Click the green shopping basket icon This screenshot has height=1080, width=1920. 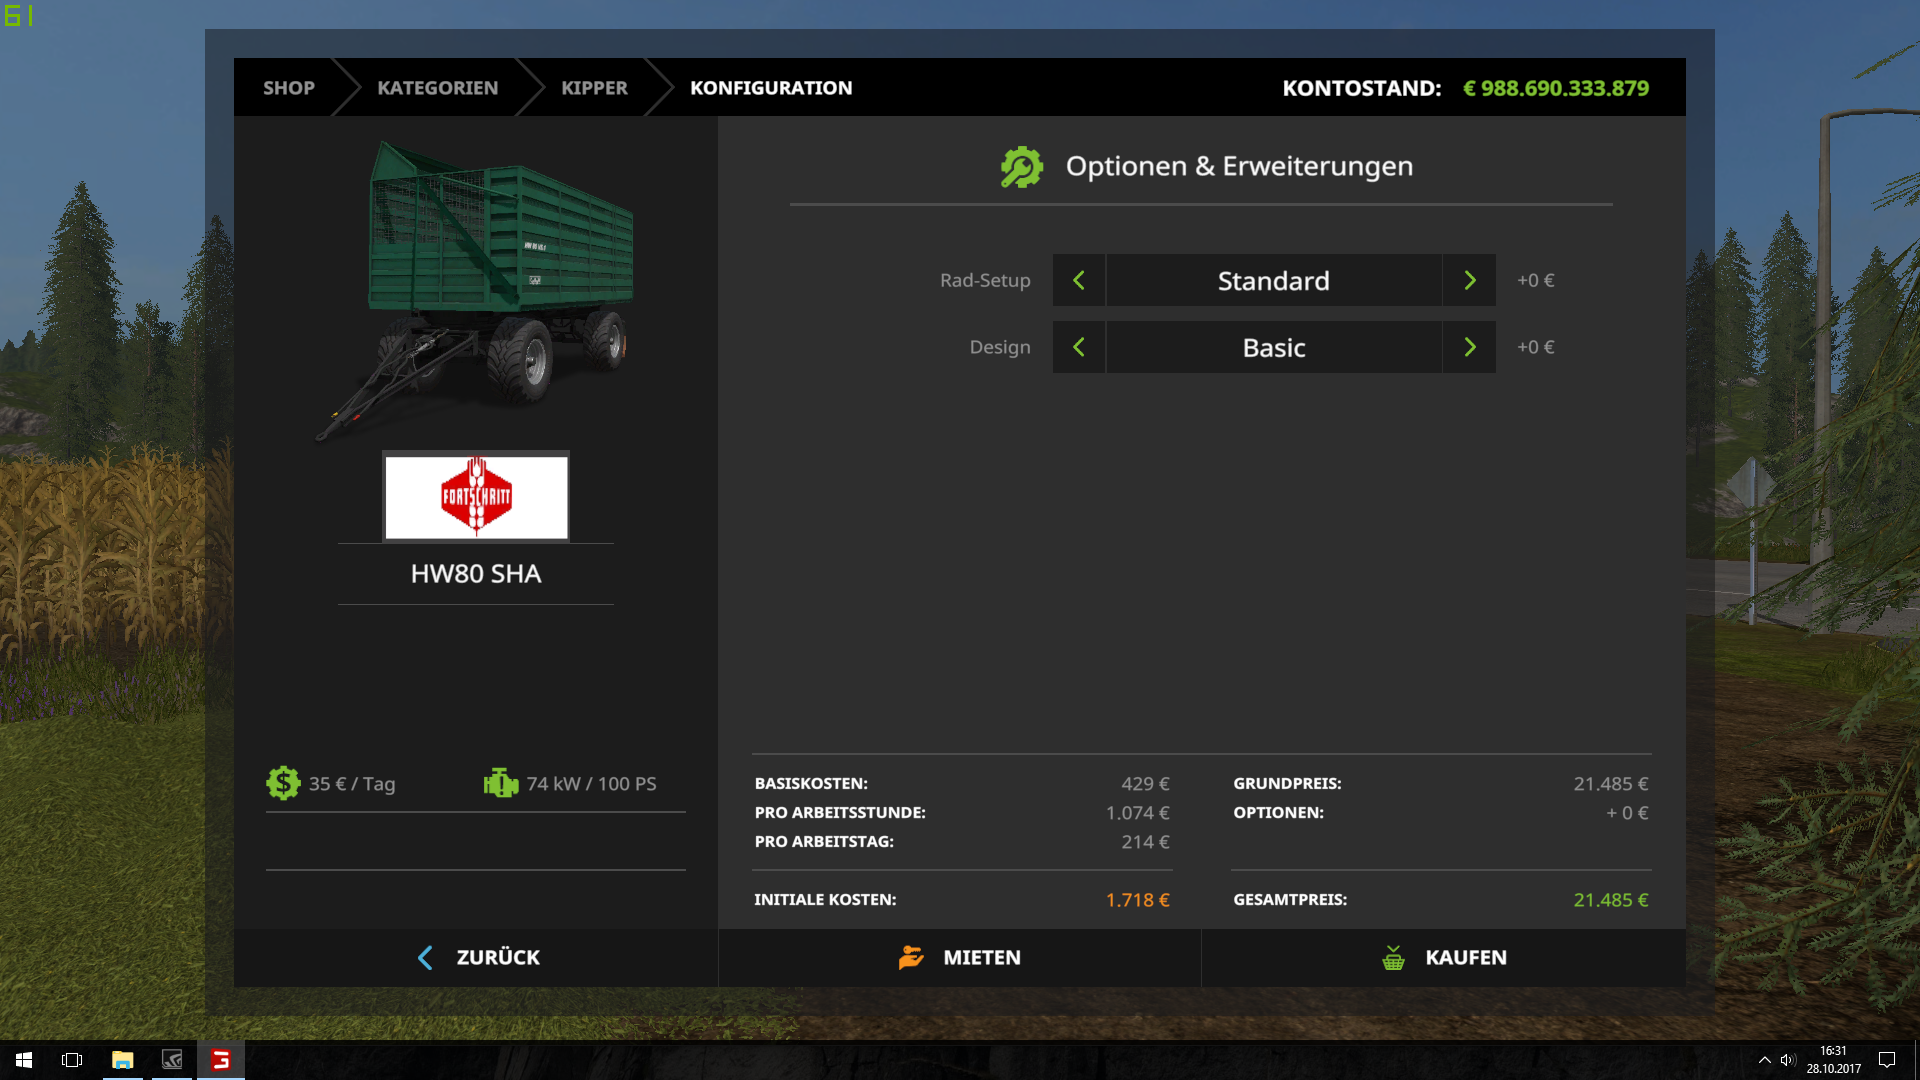1393,957
